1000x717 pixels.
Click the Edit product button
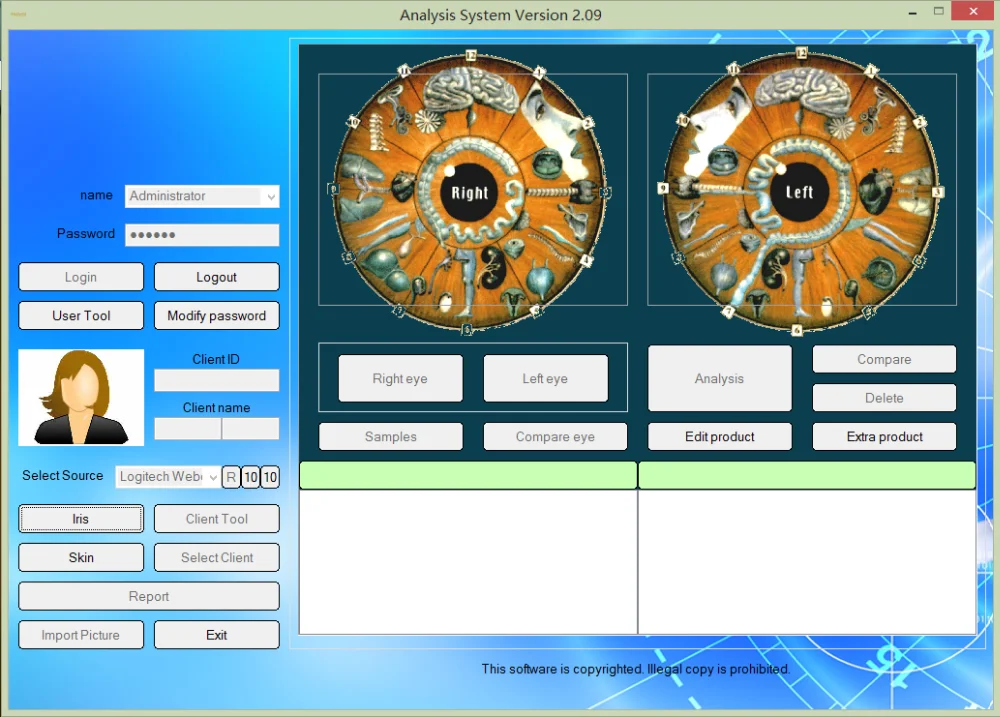719,437
